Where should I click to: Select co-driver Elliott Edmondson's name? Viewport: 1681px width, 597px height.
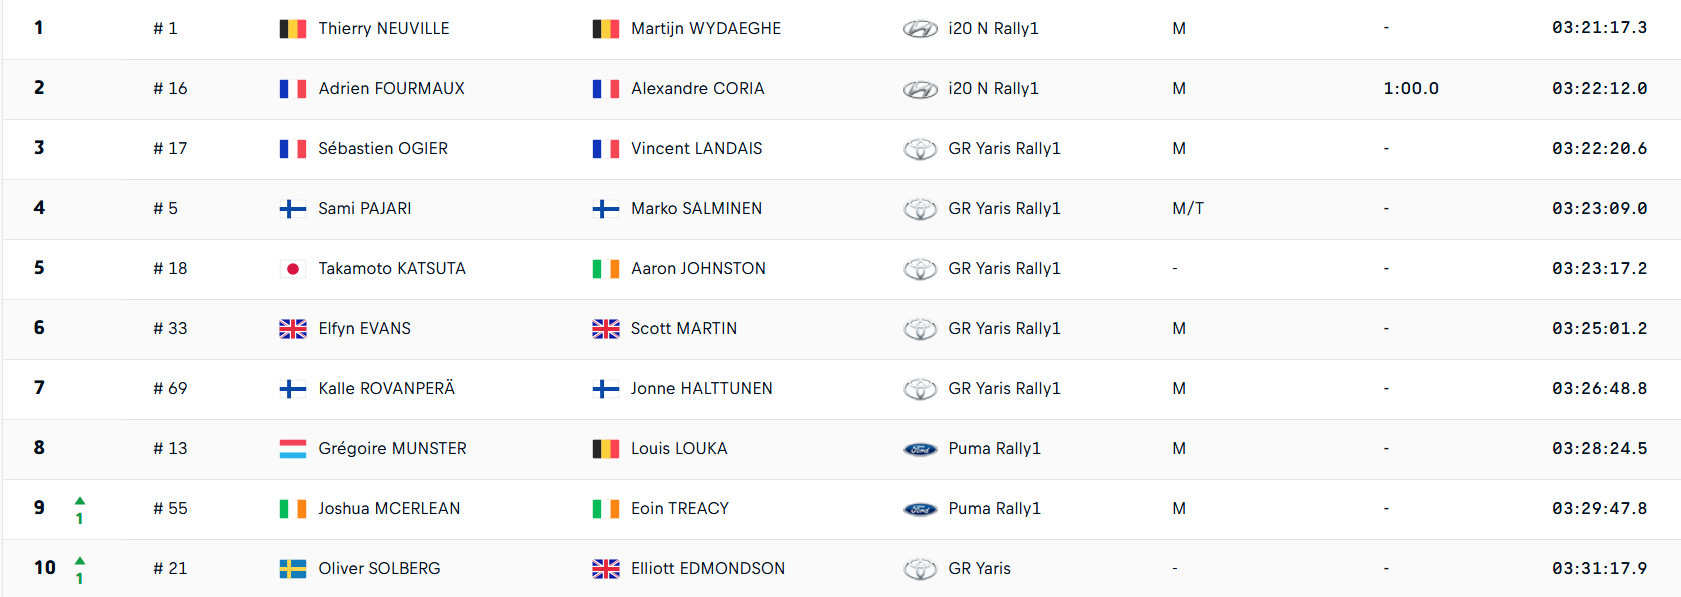point(707,568)
